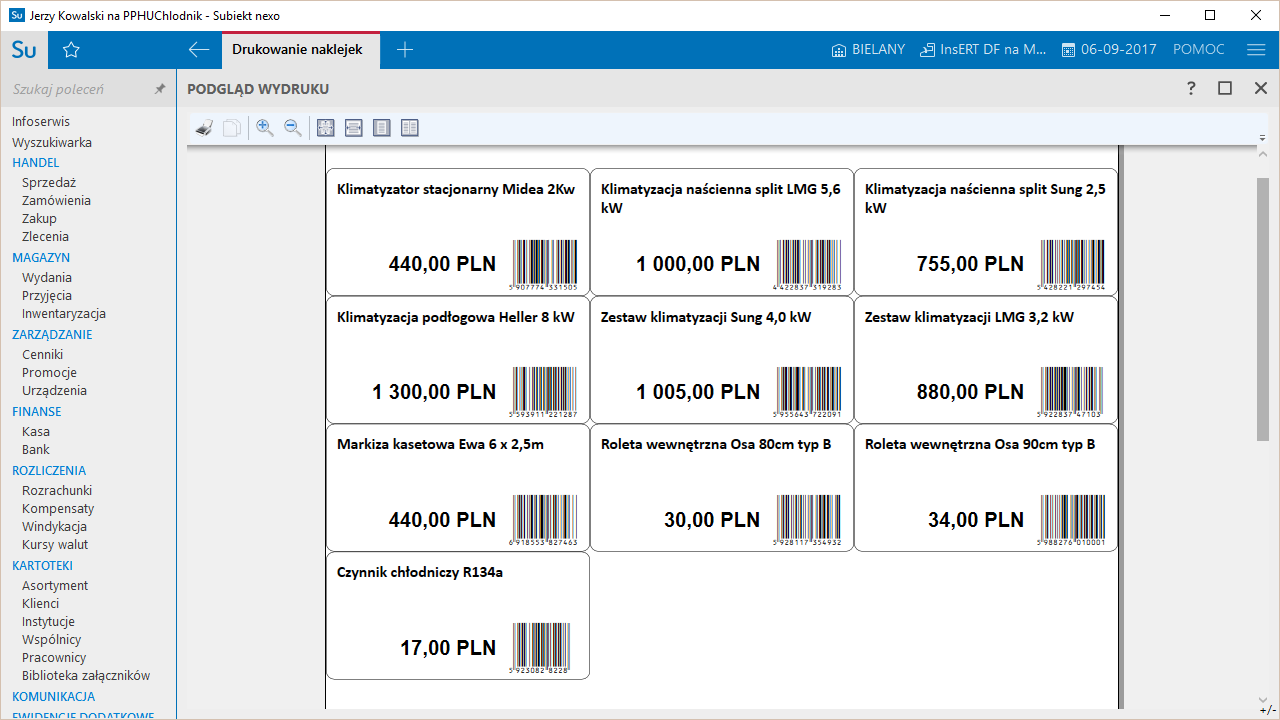Open Zlecenia module

(x=45, y=237)
